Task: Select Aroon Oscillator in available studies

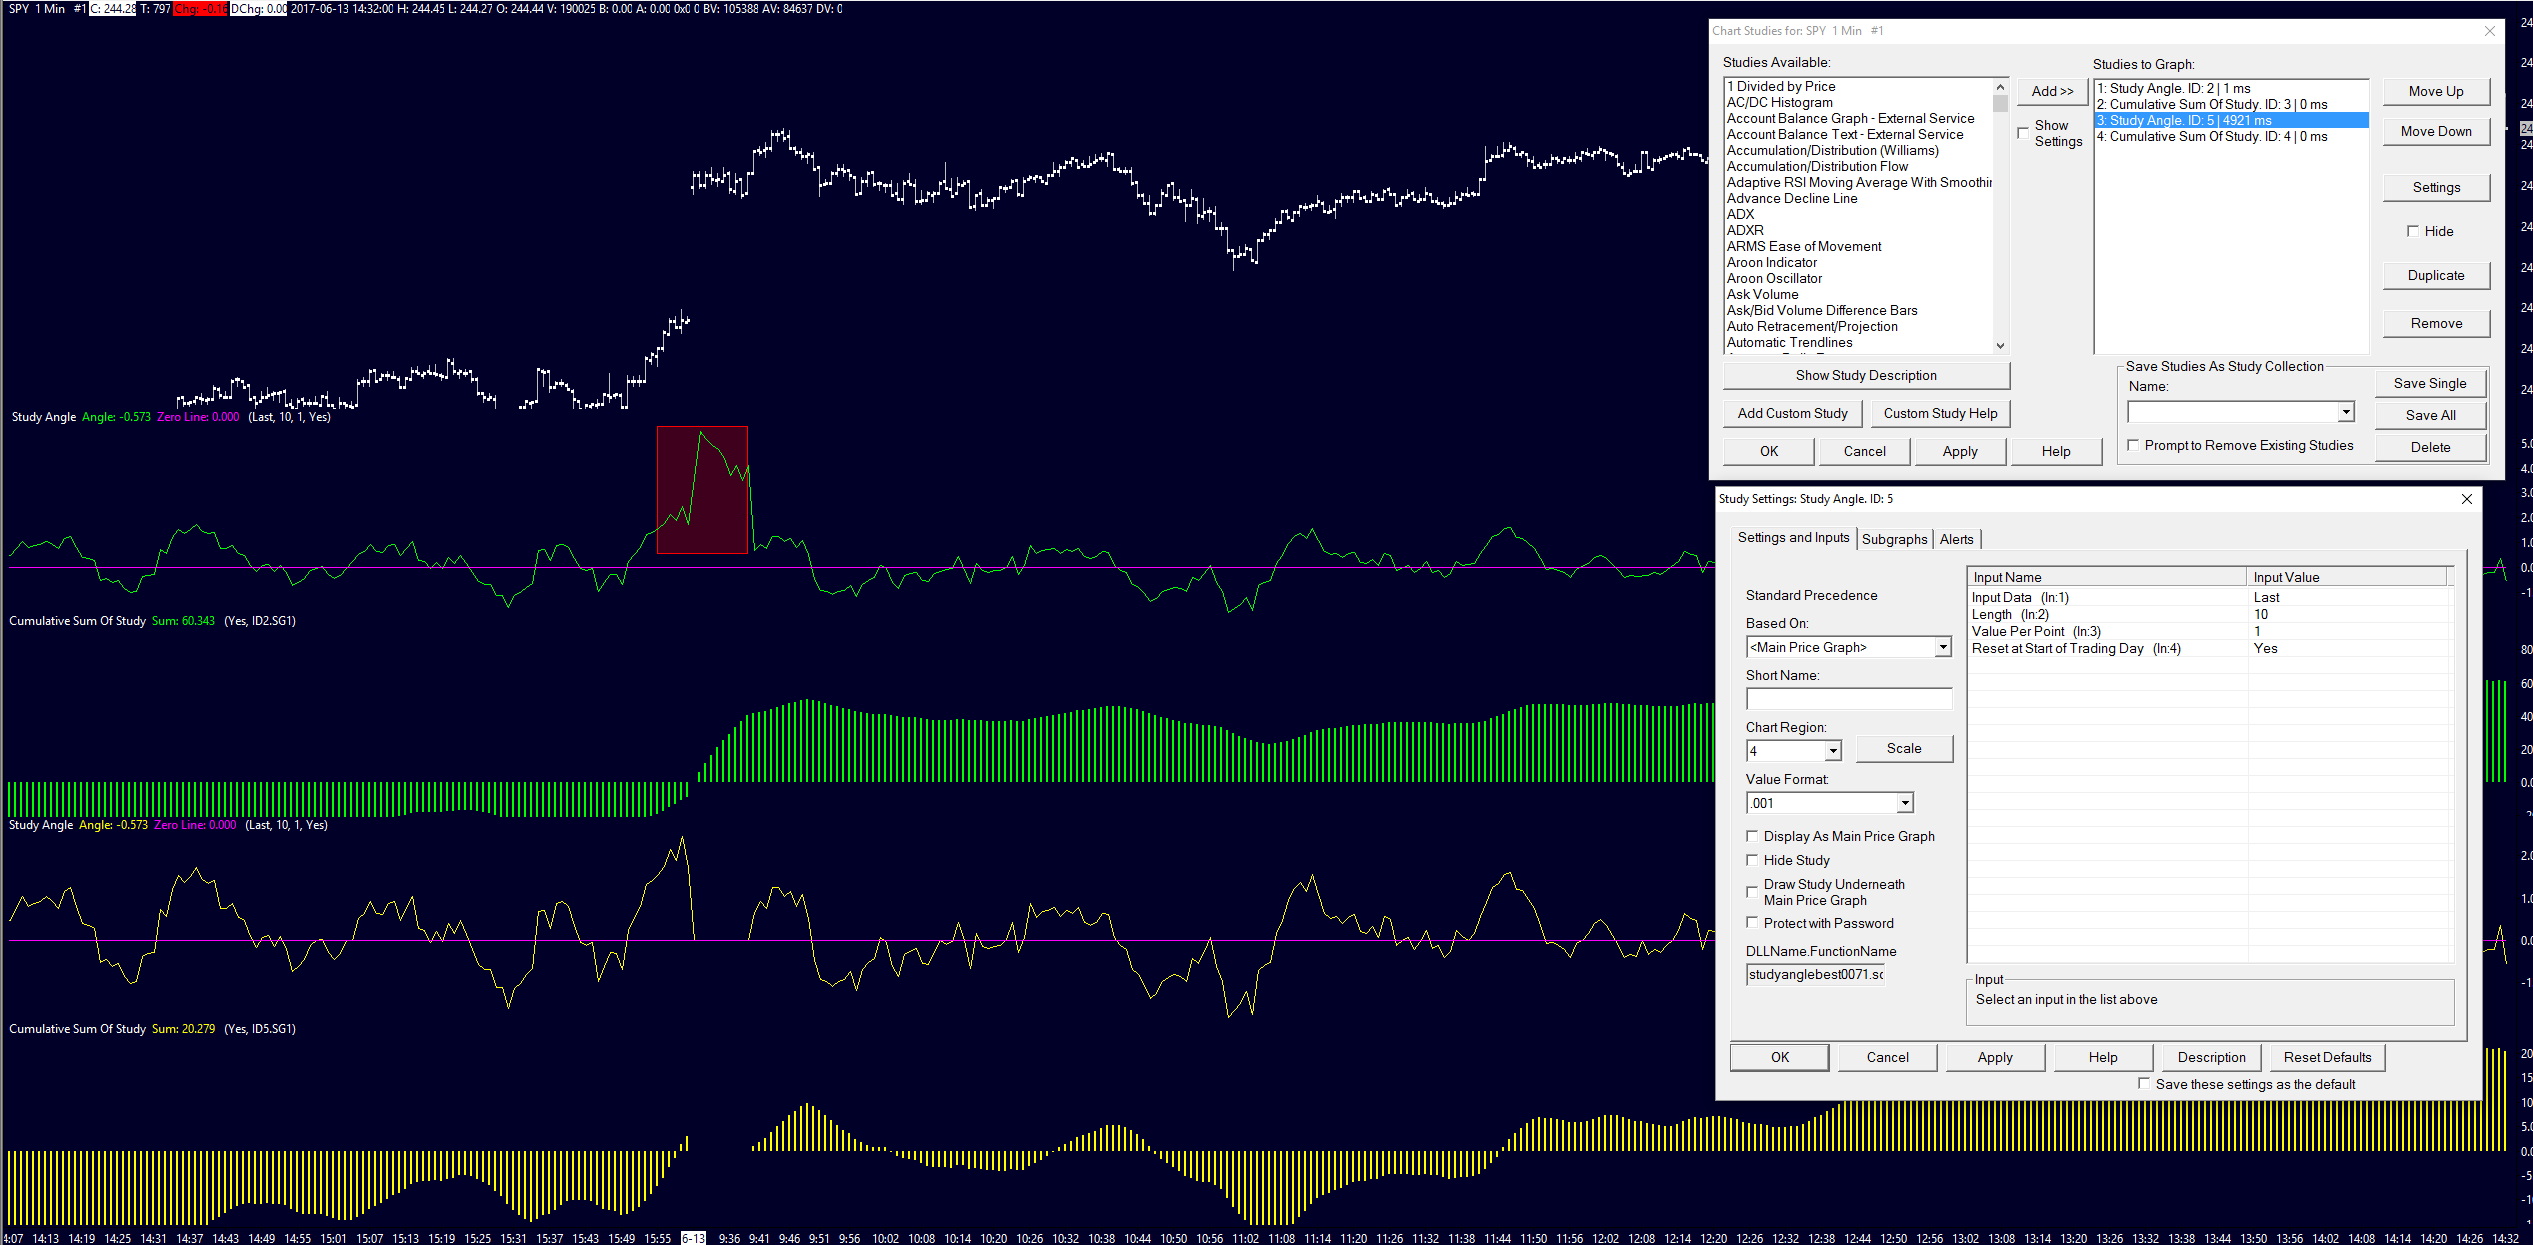Action: (x=1774, y=278)
